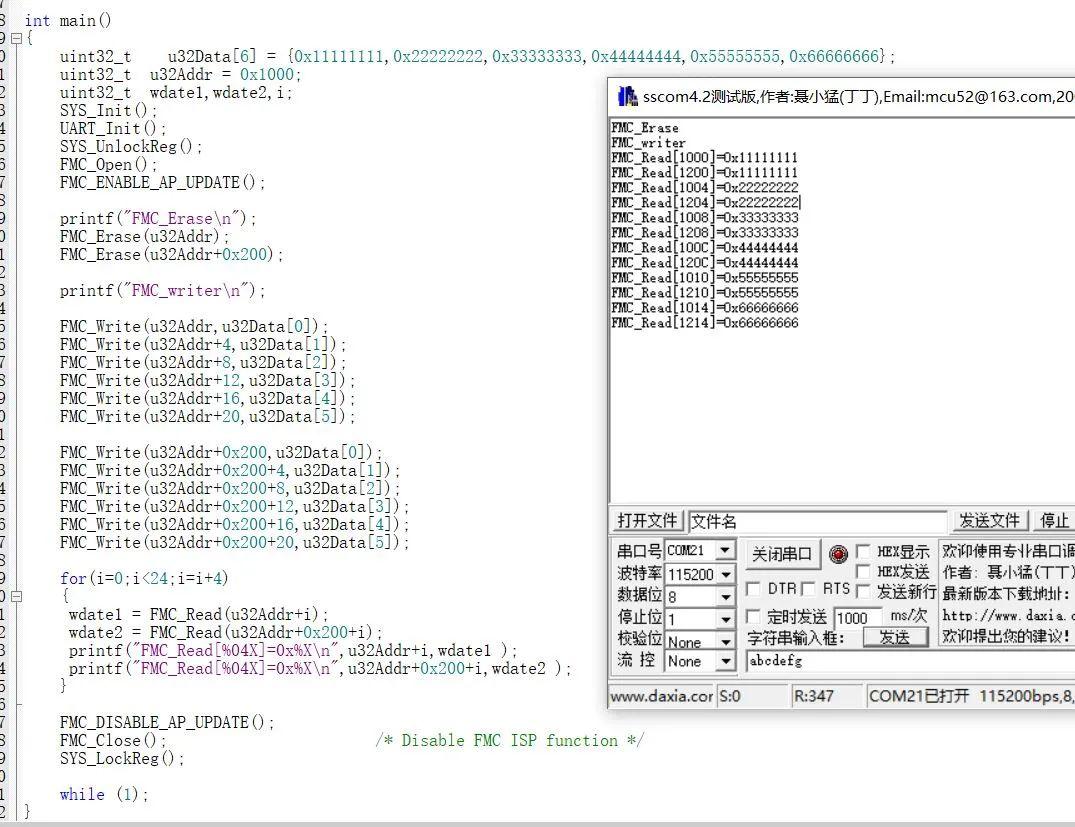Click the 发送 send button
Image resolution: width=1075 pixels, height=827 pixels.
click(894, 637)
